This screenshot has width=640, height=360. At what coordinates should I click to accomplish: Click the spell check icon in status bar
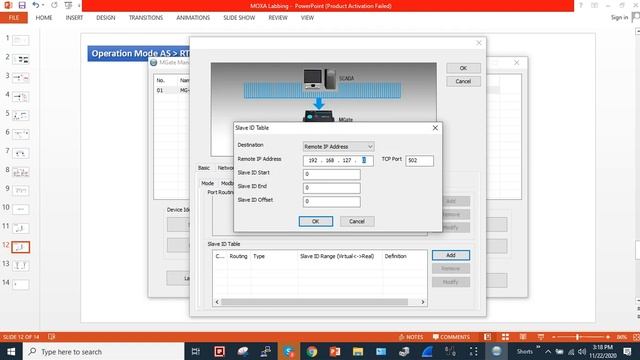click(51, 337)
